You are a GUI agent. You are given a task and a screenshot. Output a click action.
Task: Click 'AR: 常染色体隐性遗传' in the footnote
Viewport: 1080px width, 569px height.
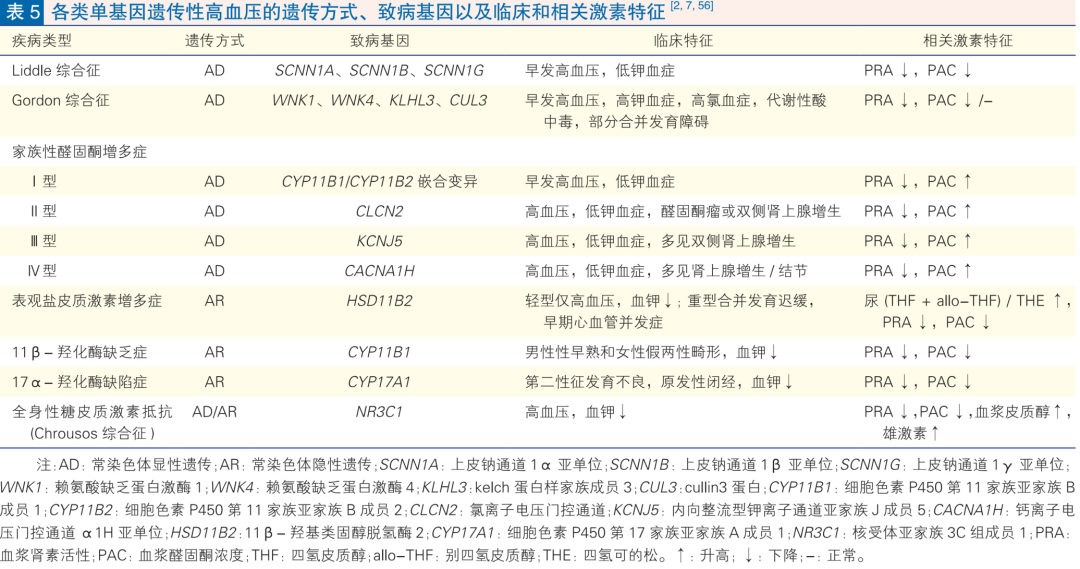coord(298,465)
